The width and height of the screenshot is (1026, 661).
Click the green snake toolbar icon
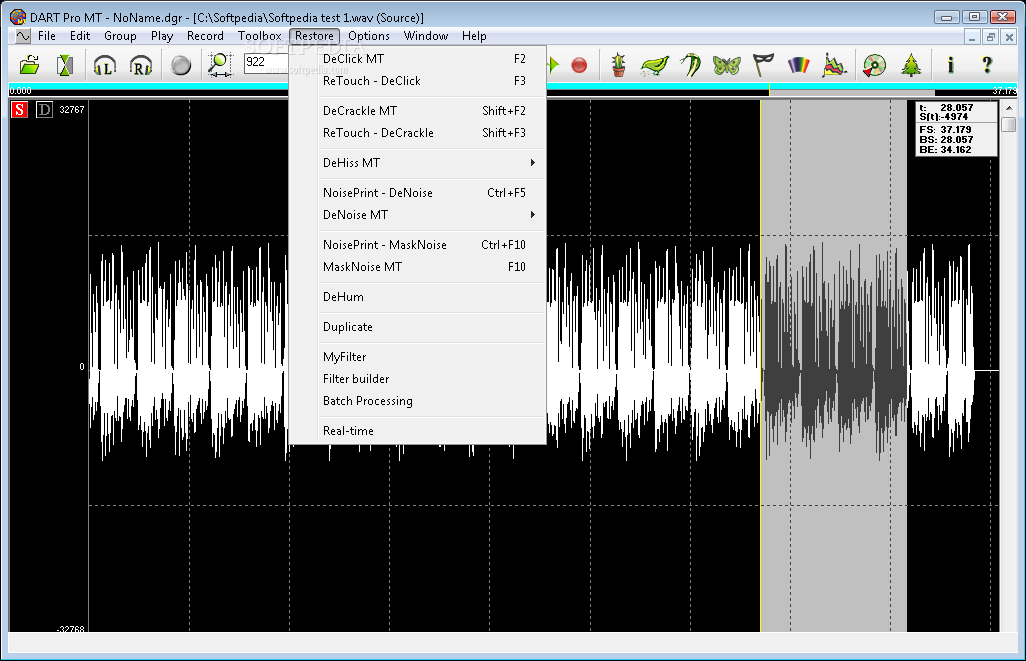point(691,65)
